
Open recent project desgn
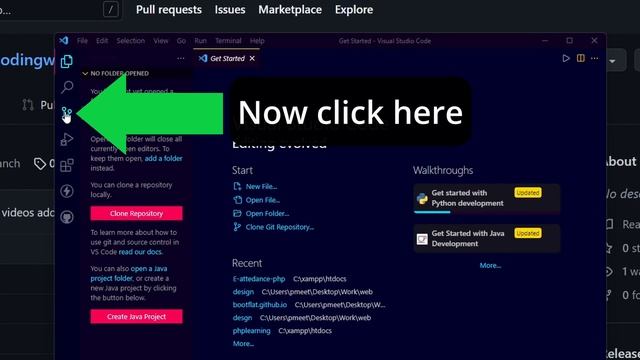(242, 318)
